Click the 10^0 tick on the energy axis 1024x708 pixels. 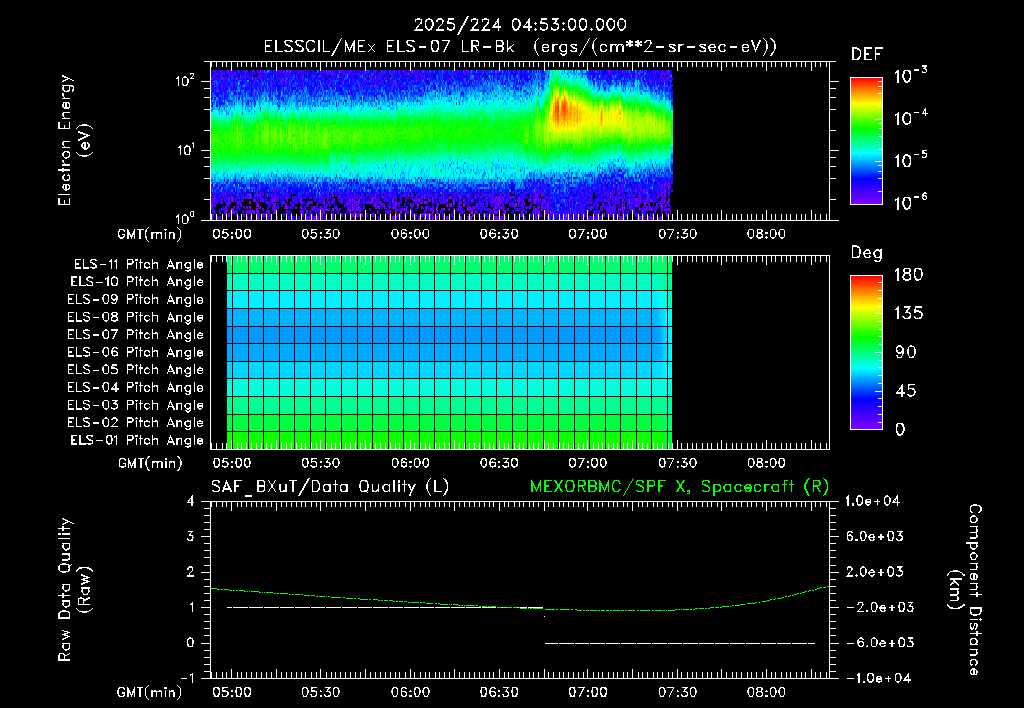point(186,217)
